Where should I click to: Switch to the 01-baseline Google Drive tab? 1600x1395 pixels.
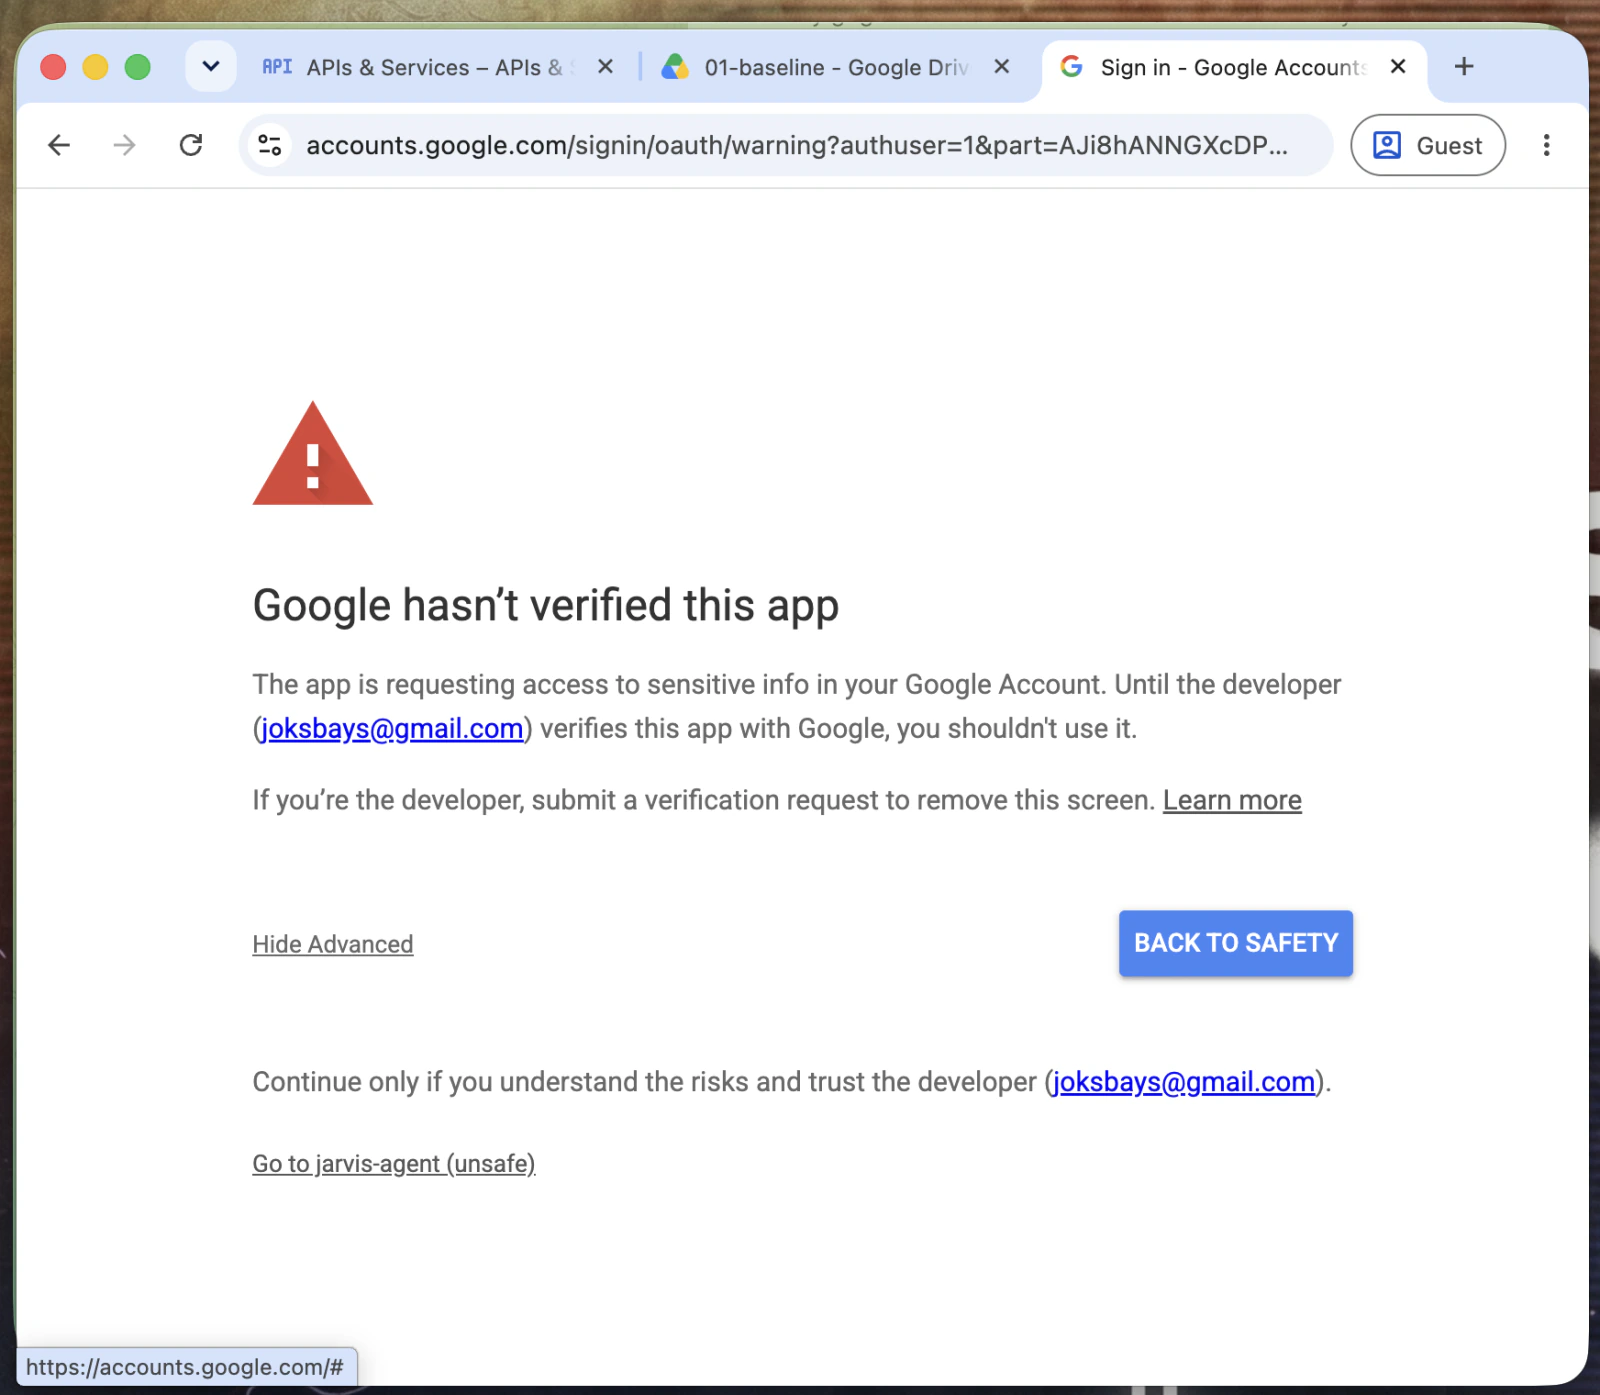[x=837, y=67]
